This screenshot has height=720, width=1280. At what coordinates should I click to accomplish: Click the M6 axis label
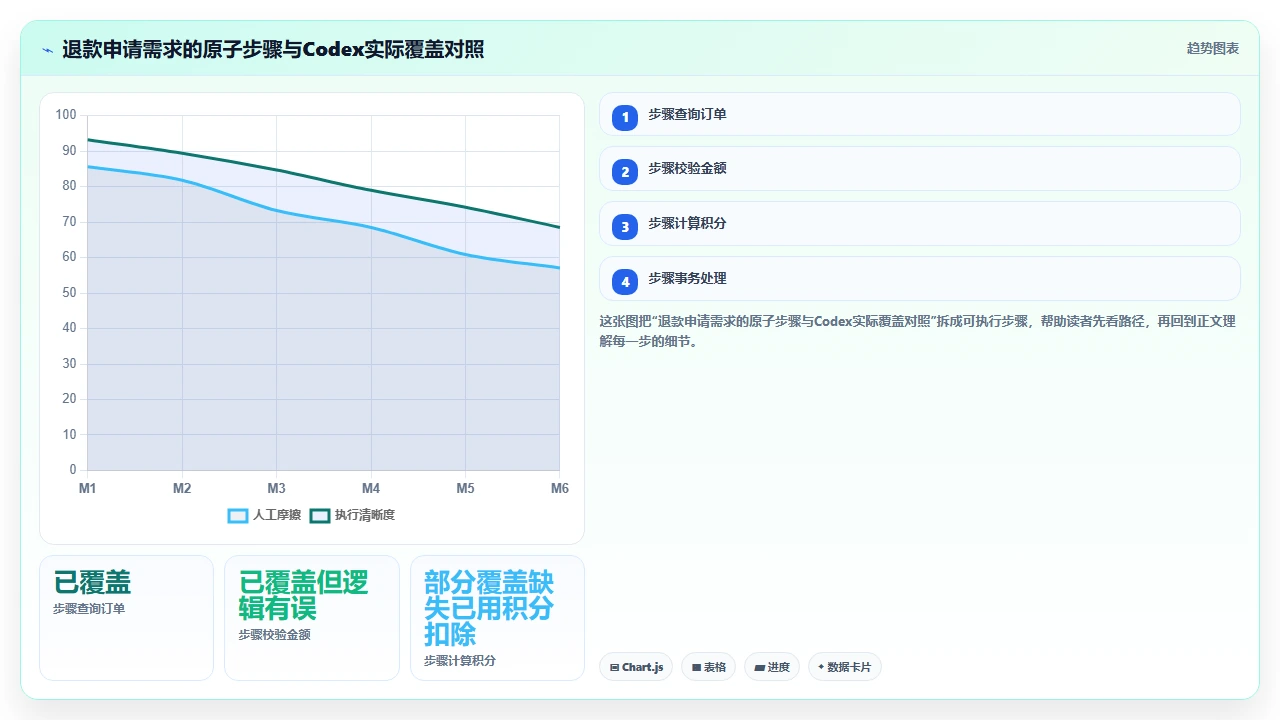pos(560,488)
